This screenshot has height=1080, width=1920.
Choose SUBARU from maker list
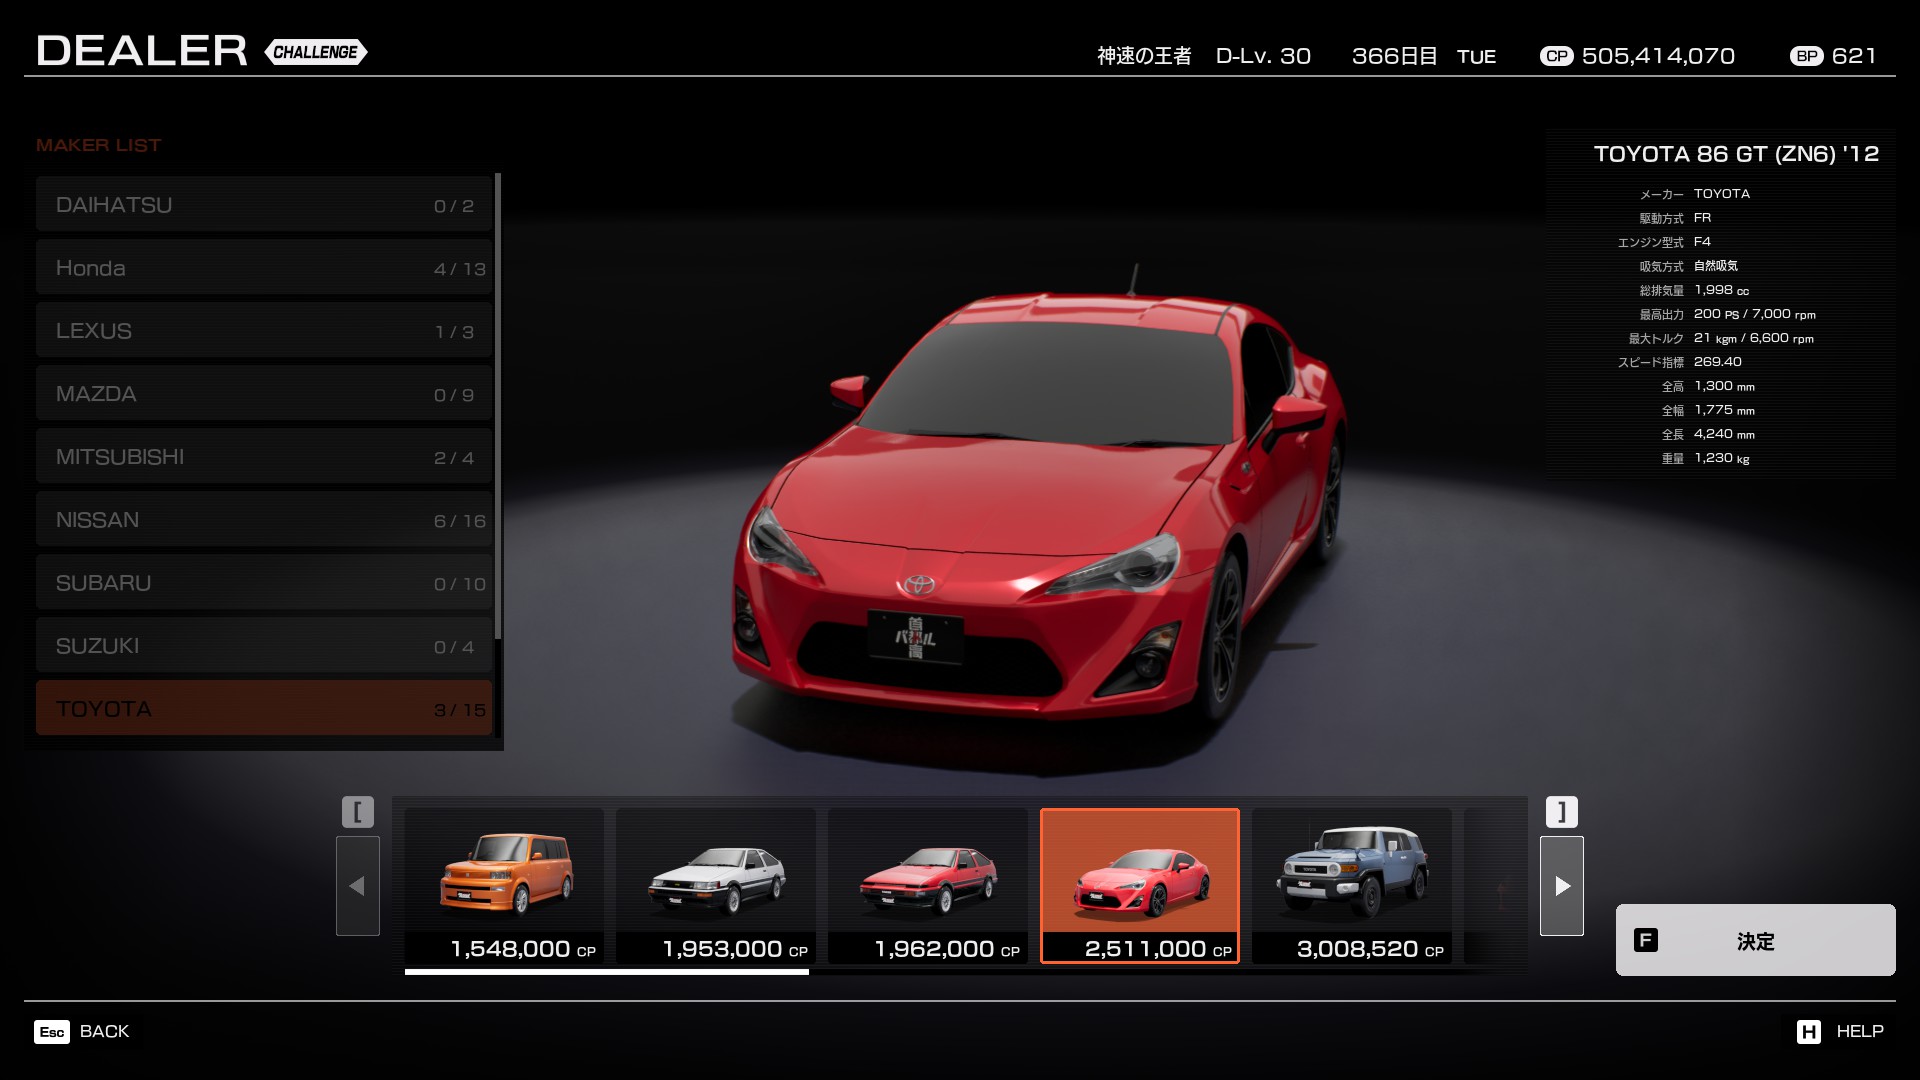coord(264,582)
